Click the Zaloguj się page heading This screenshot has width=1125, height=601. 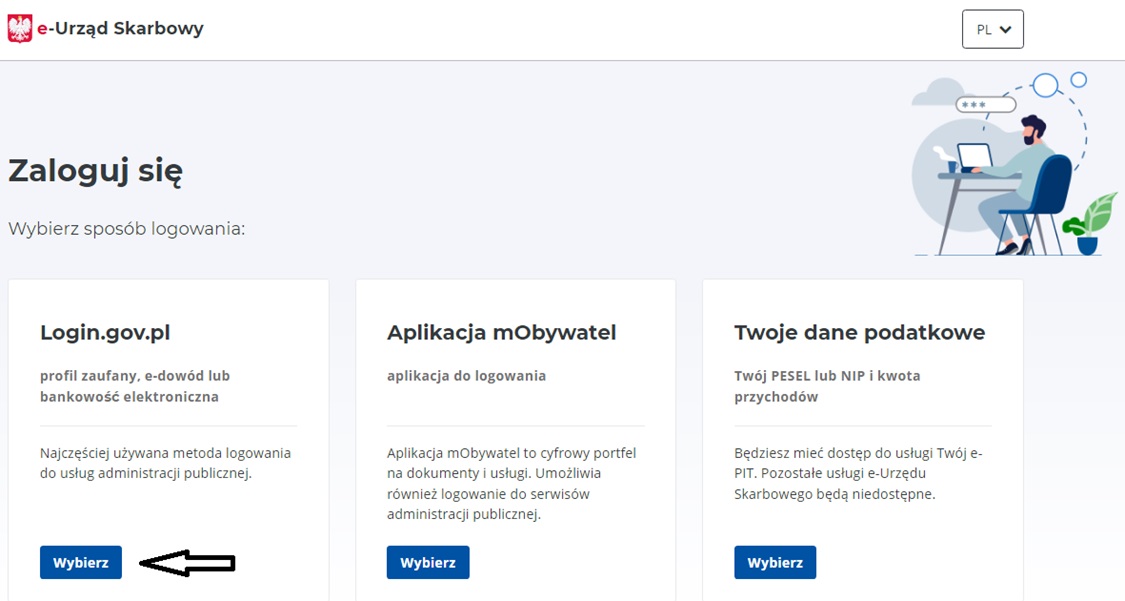pyautogui.click(x=95, y=171)
